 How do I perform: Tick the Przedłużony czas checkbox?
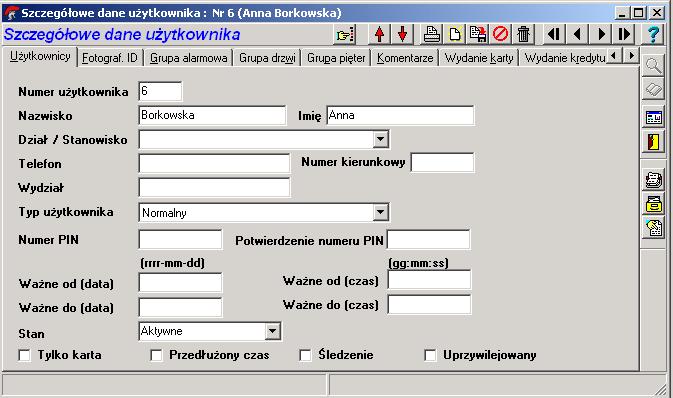coord(156,355)
